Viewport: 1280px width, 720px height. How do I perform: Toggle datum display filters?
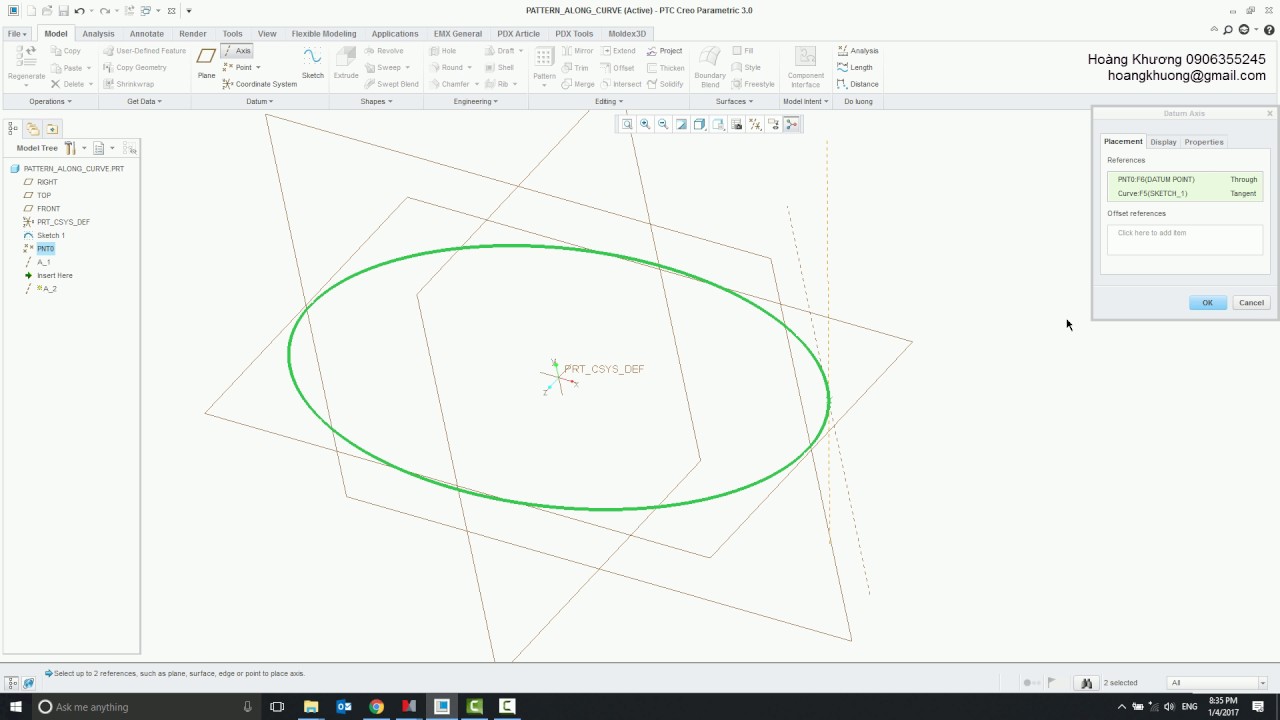755,124
